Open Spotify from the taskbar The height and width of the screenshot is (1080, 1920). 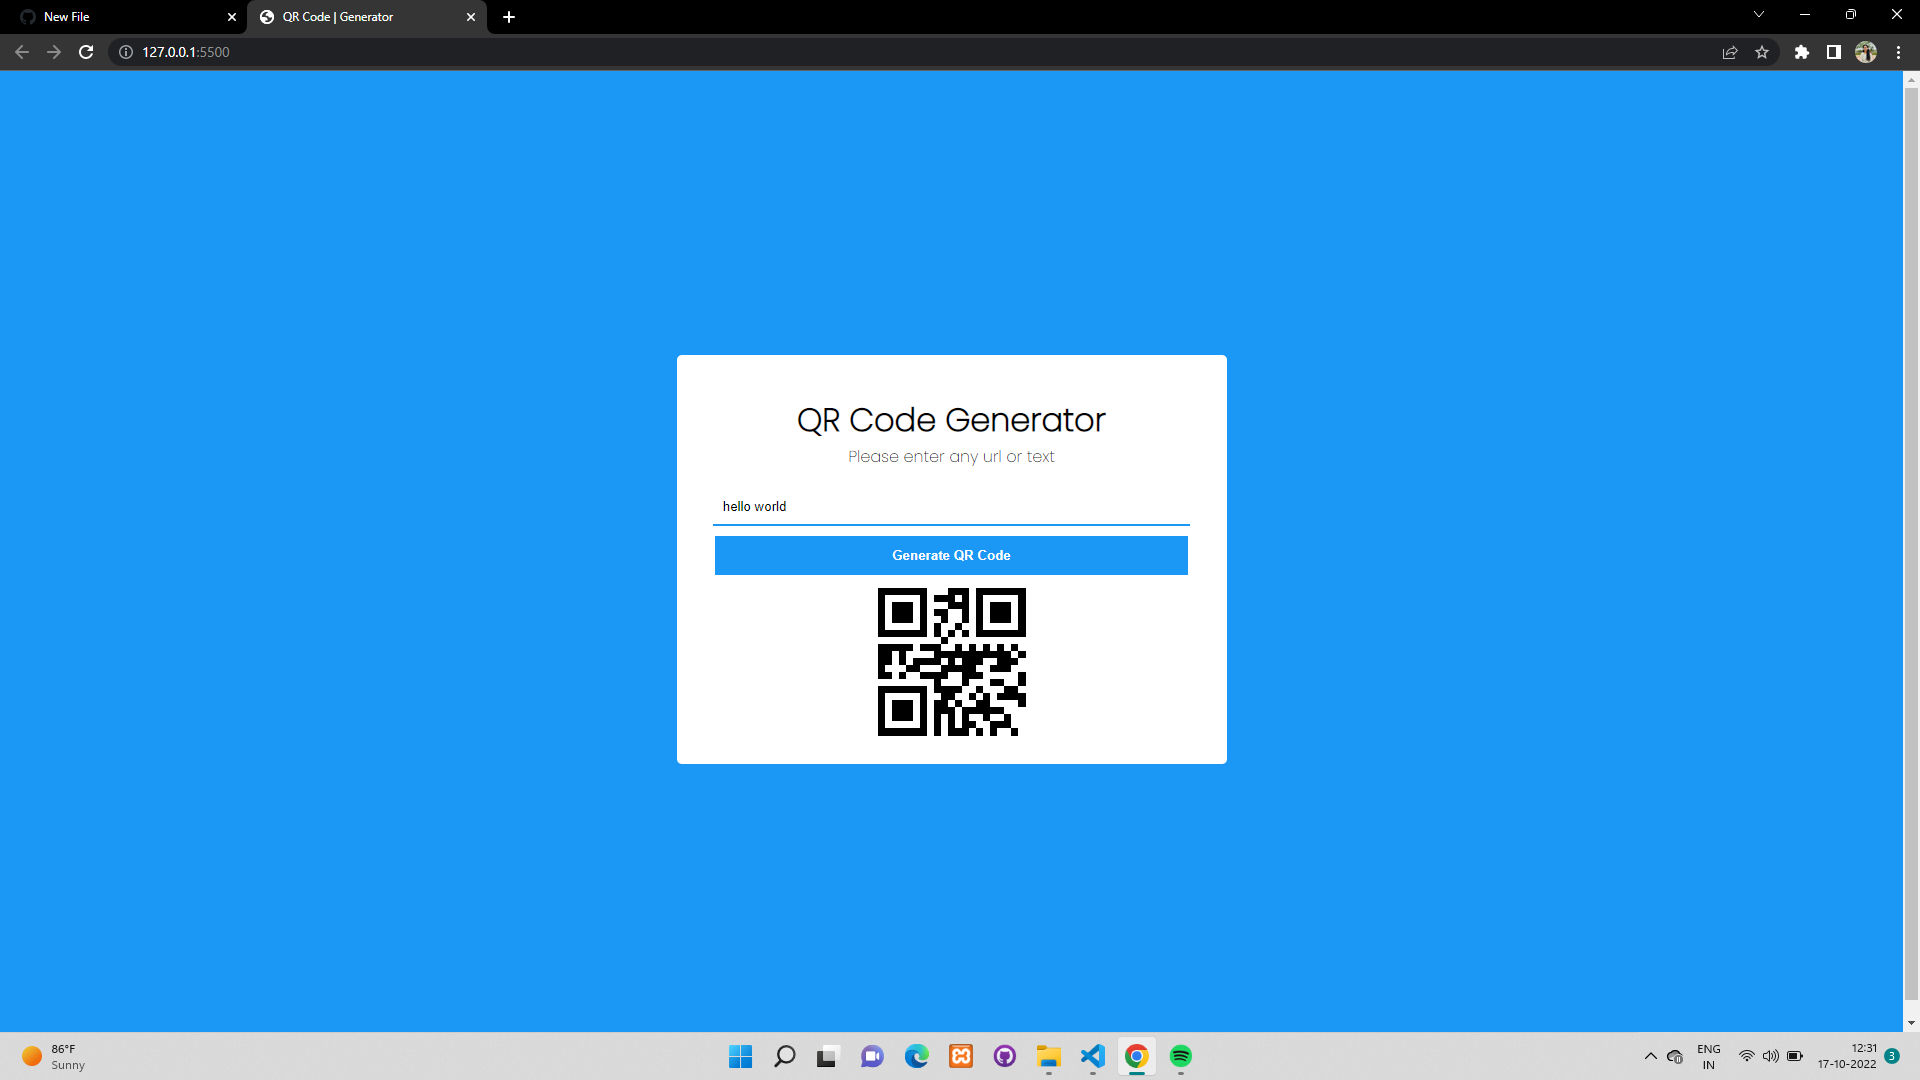pyautogui.click(x=1181, y=1056)
